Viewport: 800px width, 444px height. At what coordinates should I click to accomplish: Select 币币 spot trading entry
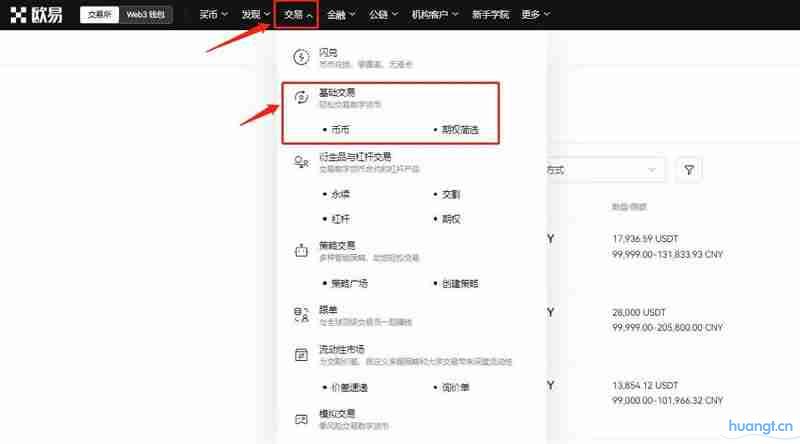click(x=340, y=130)
